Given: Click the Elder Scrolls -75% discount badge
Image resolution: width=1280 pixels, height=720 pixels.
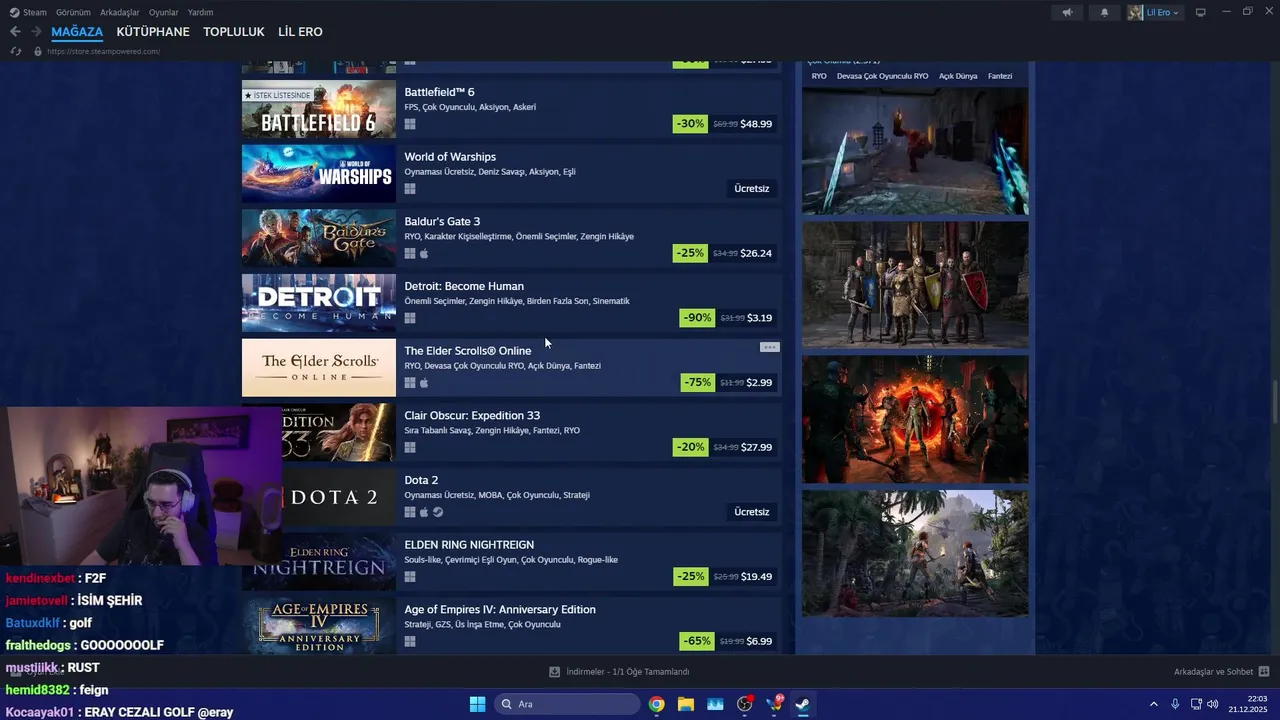Looking at the screenshot, I should tap(696, 383).
